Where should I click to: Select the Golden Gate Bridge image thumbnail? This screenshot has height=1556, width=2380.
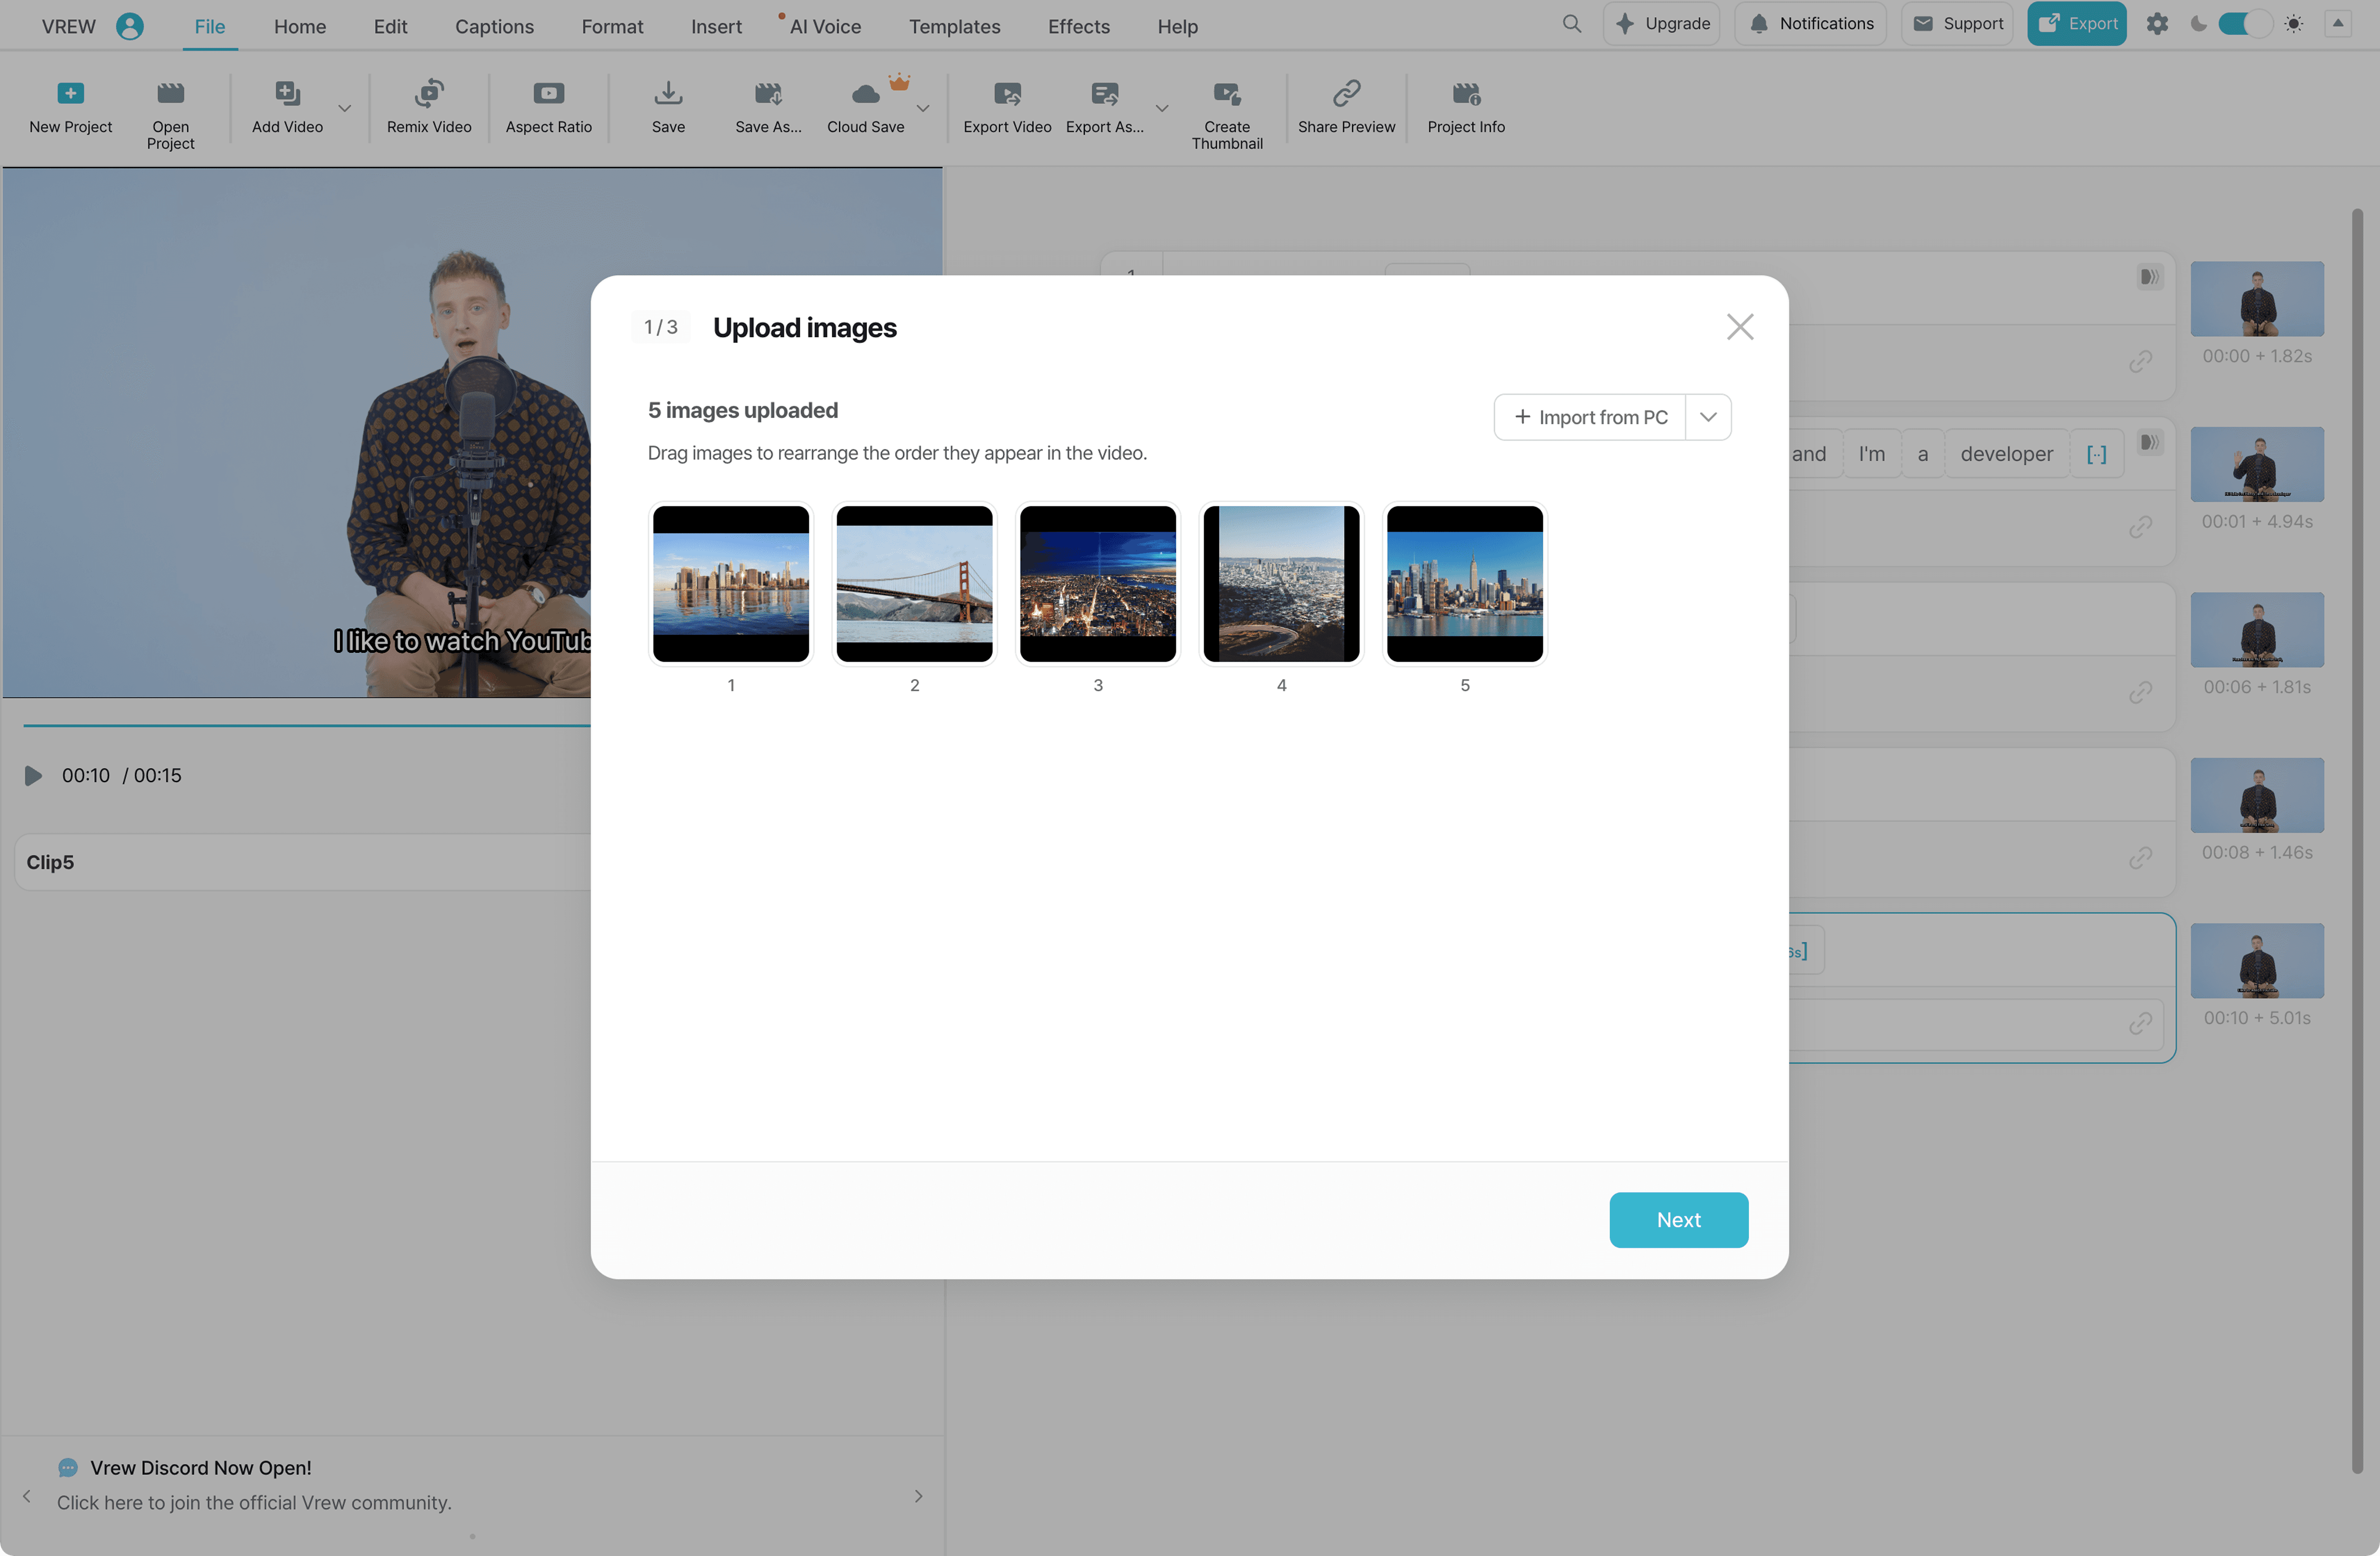(x=914, y=584)
